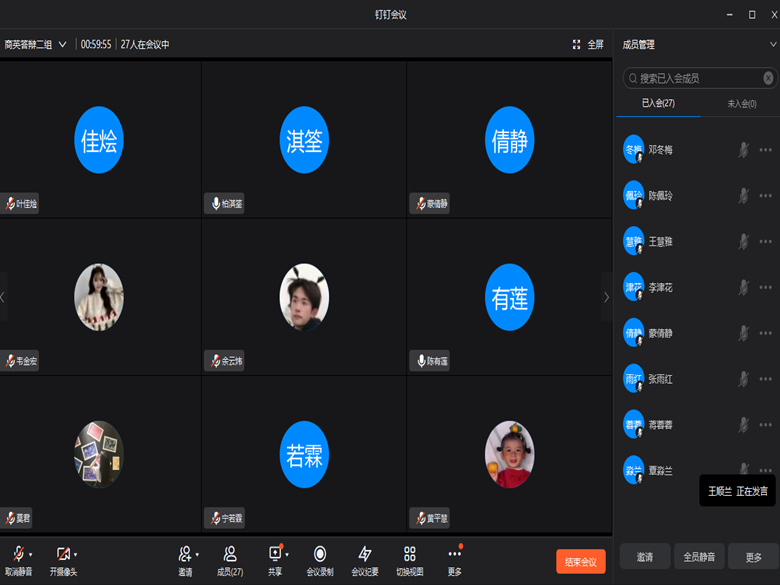780x585 pixels.
Task: Toggle mute icon for 邓冬梅
Action: [x=743, y=150]
